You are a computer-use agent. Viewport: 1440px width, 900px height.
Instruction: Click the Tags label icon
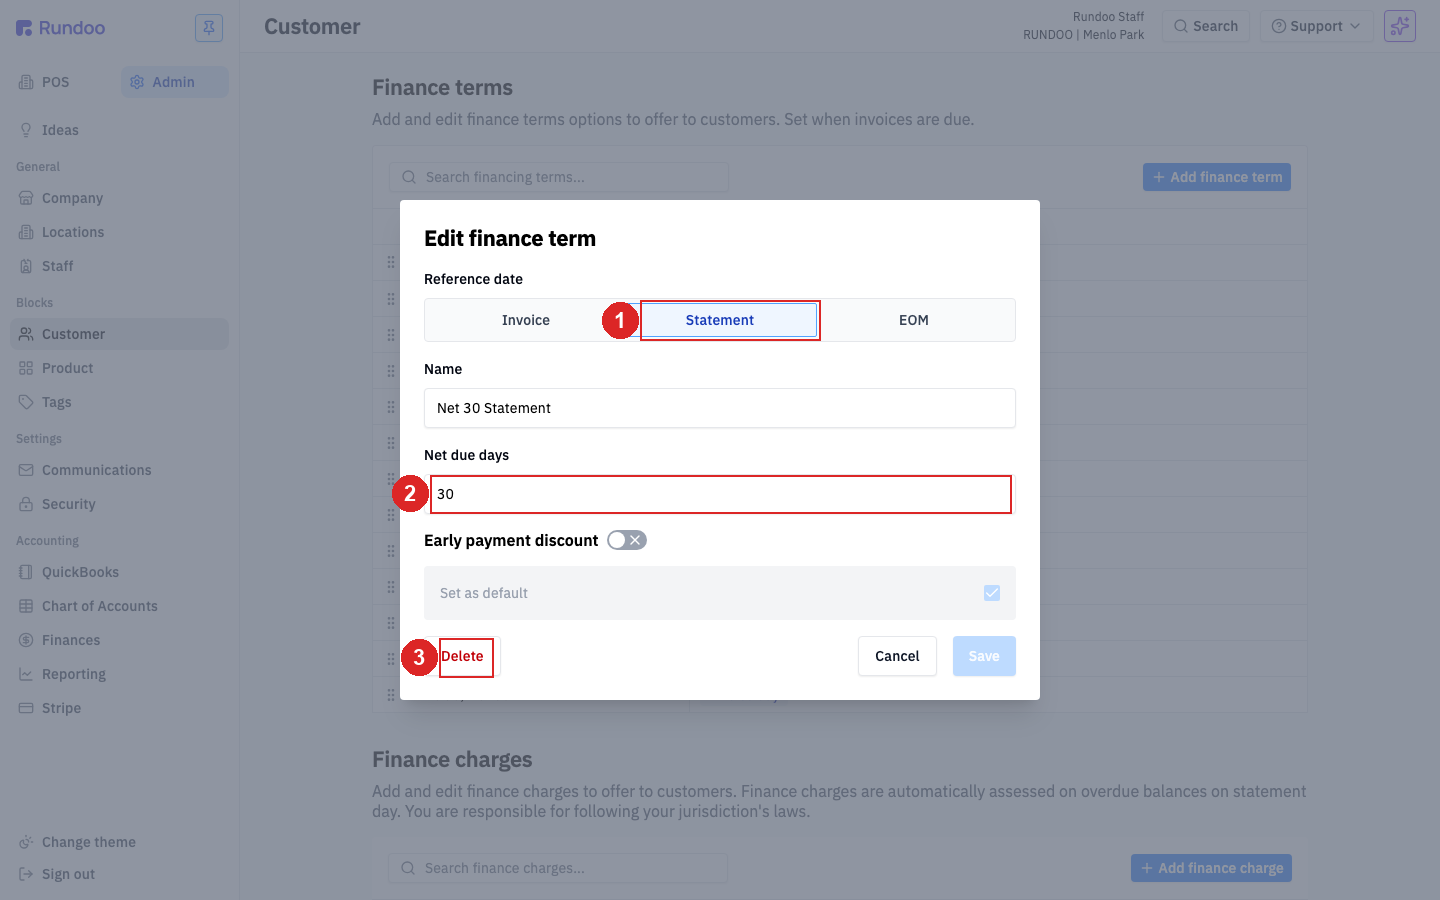click(x=26, y=402)
